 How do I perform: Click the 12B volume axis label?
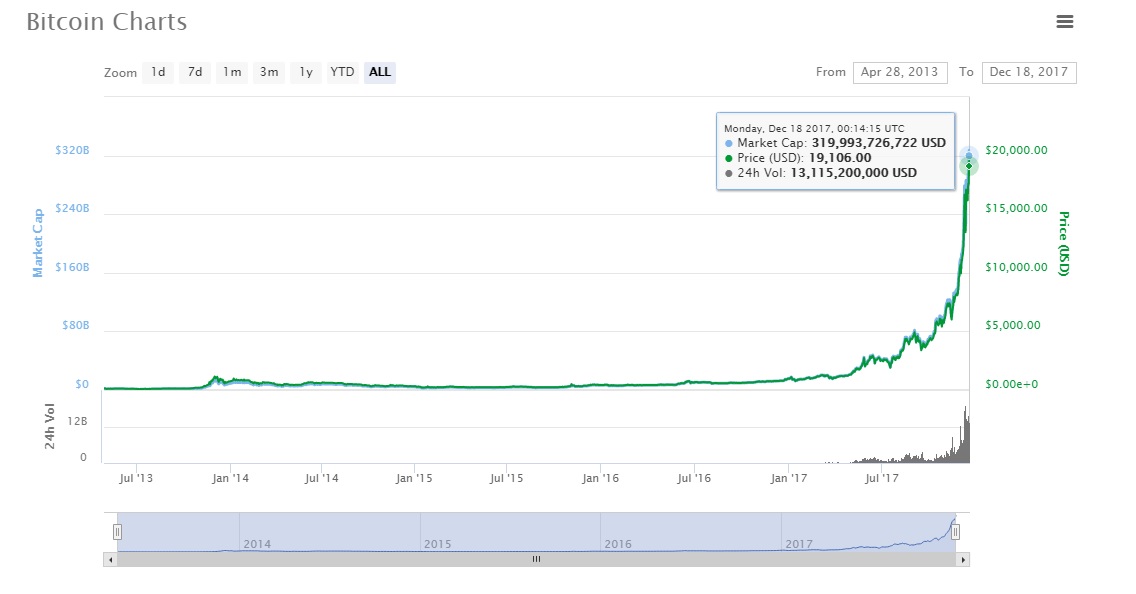tap(78, 422)
